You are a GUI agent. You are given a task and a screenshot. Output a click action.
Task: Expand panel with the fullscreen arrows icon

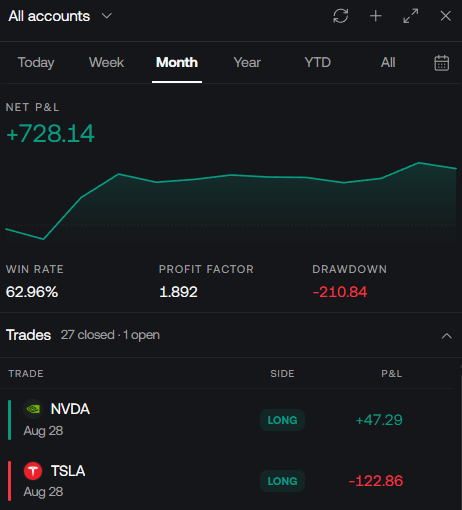411,16
